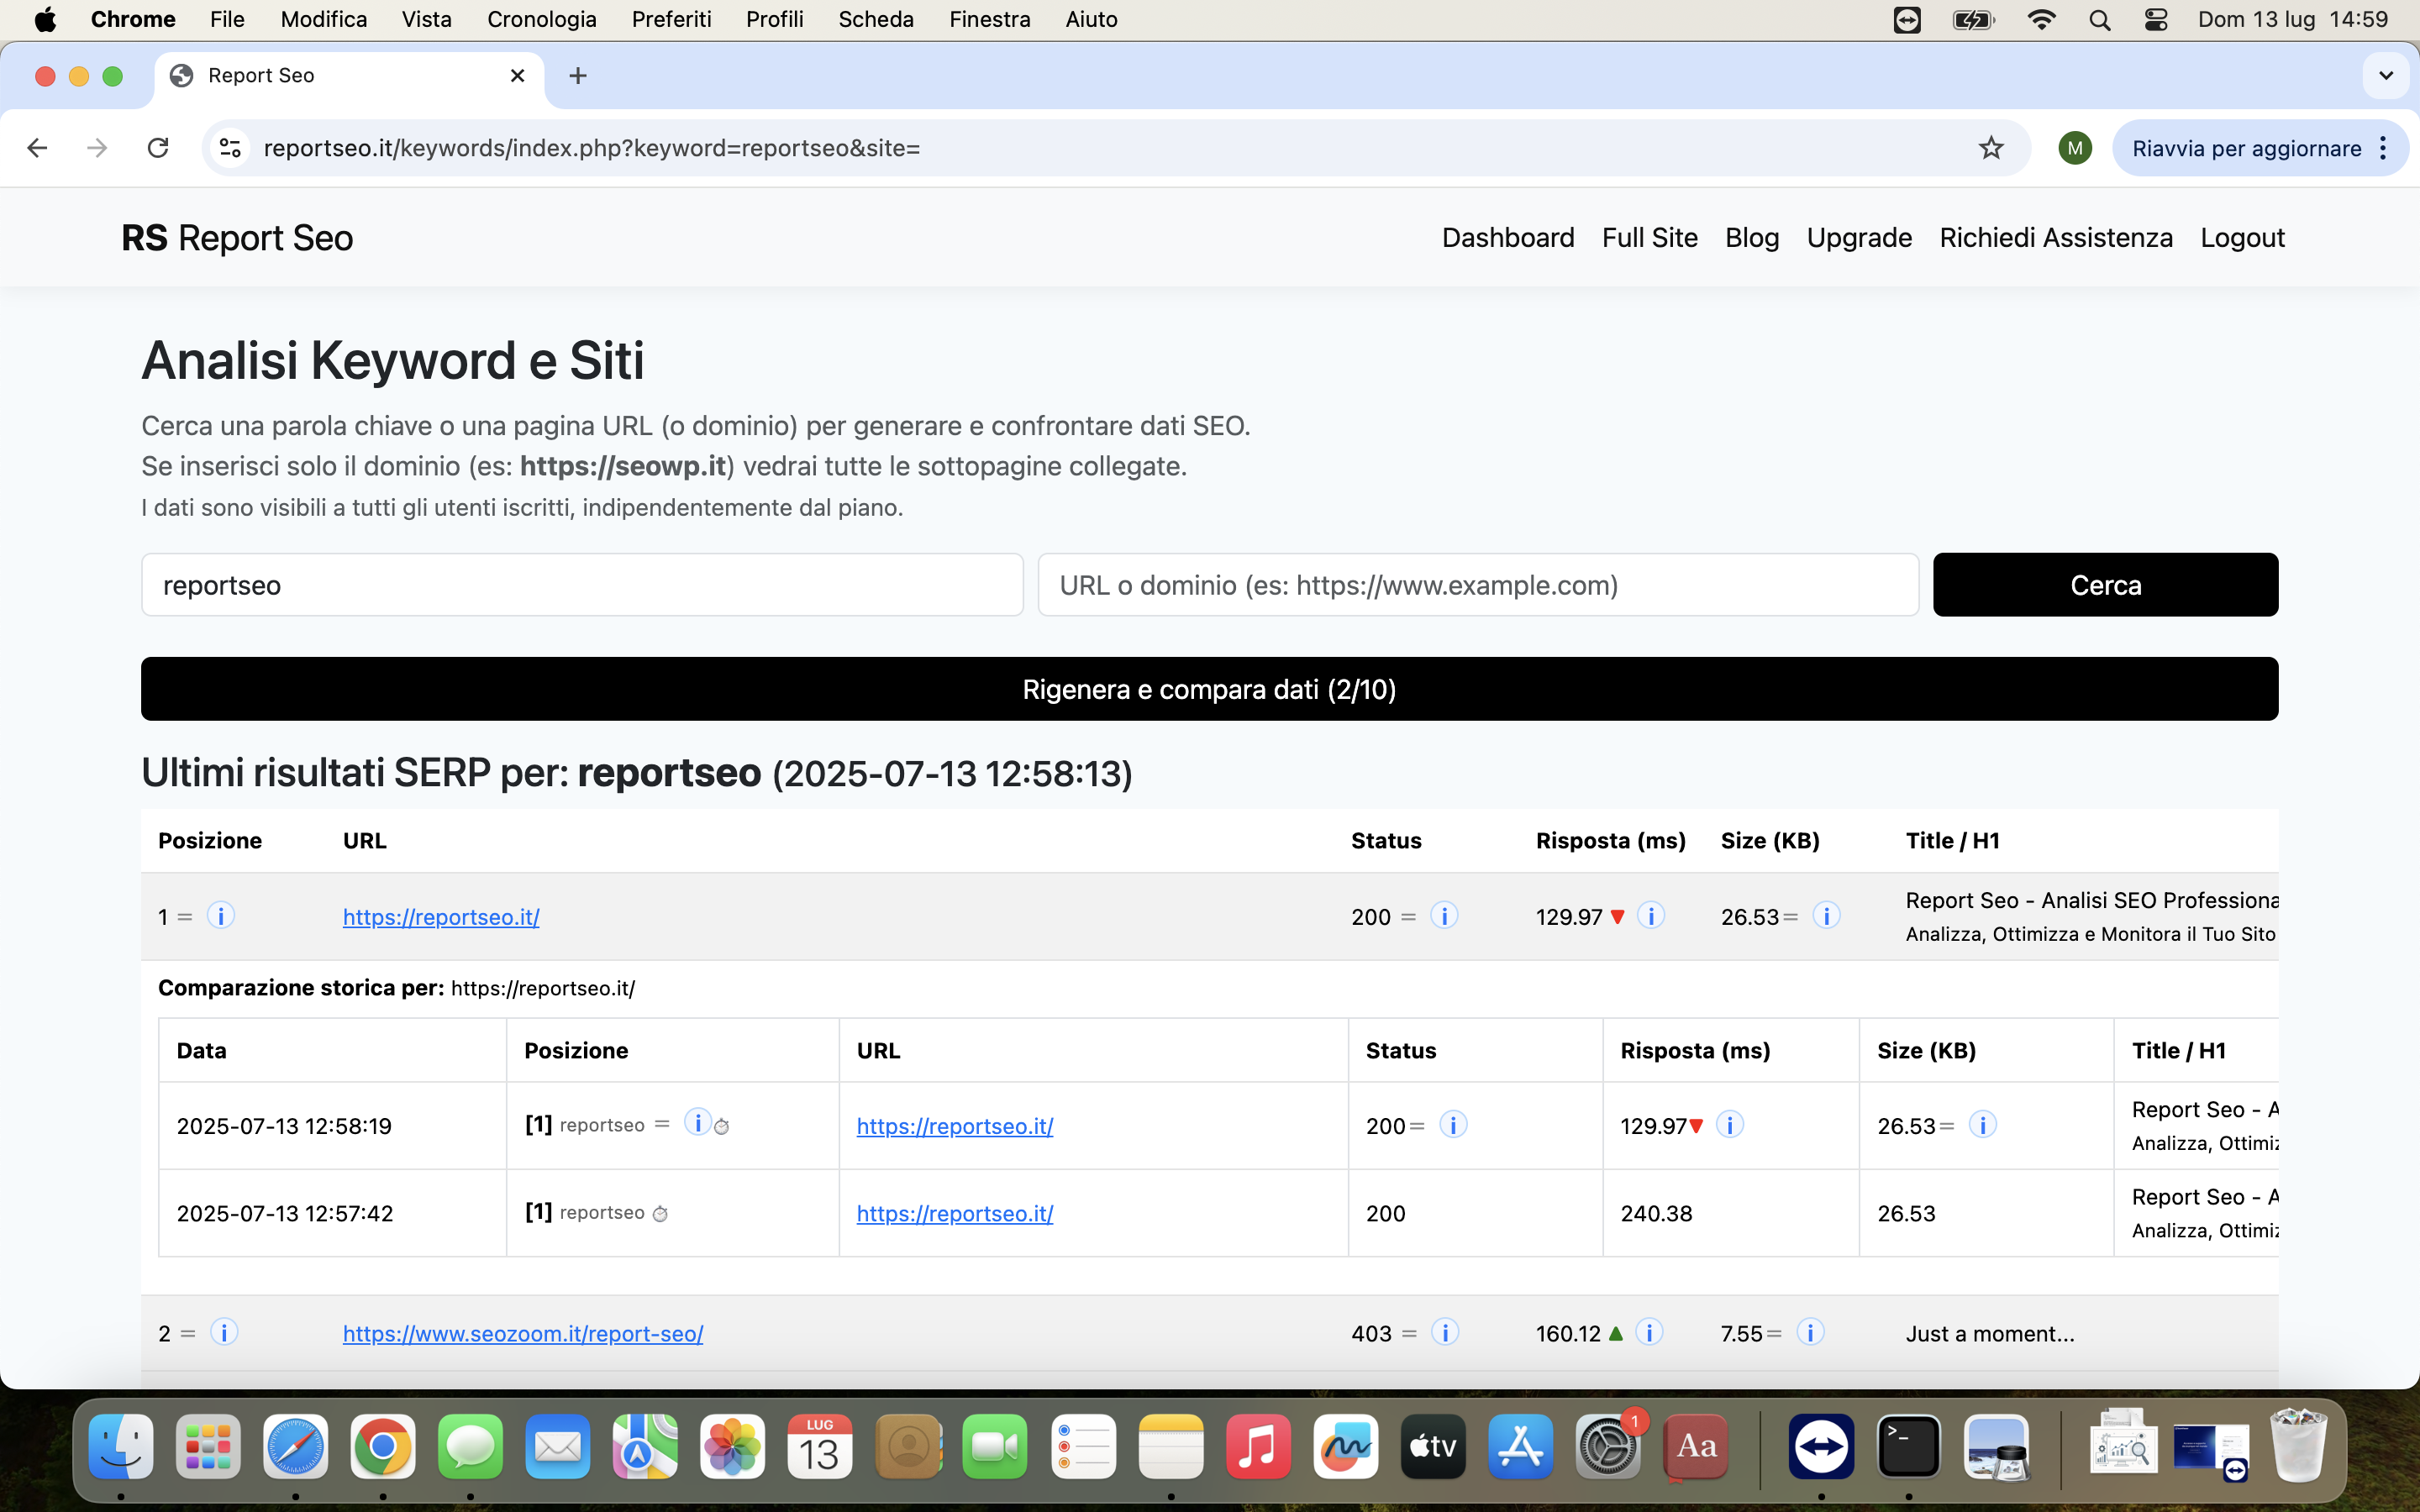Open Preferiti menu
Screen dimensions: 2420x1512
coord(671,20)
